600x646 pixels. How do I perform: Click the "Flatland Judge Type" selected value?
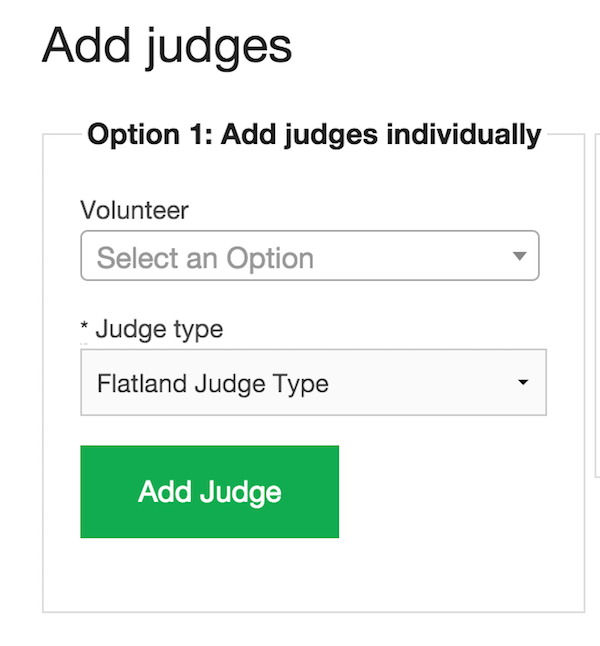[213, 383]
